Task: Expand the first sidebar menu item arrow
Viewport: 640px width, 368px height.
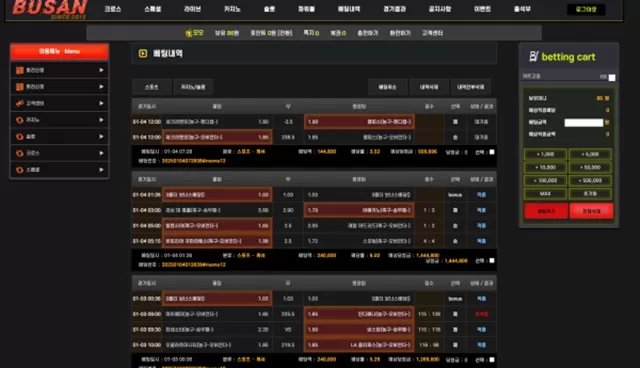Action: pyautogui.click(x=101, y=70)
